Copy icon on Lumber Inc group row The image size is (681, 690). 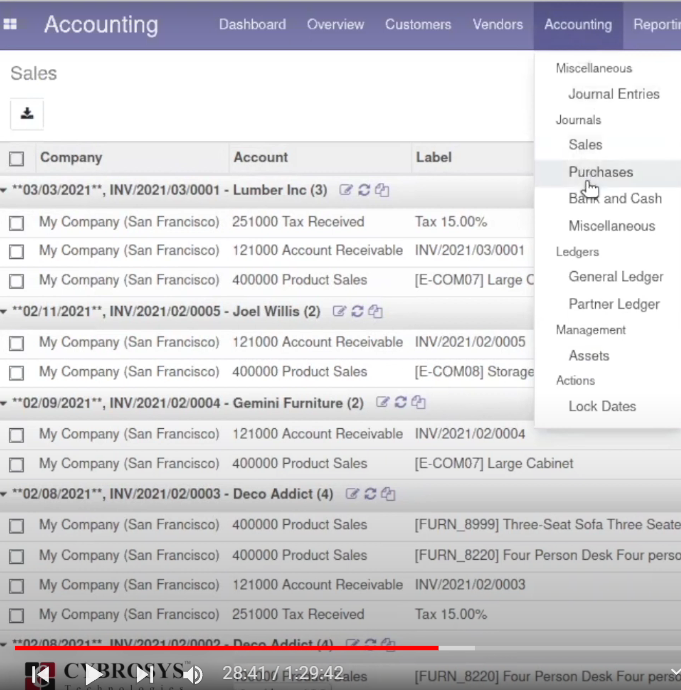[x=382, y=190]
